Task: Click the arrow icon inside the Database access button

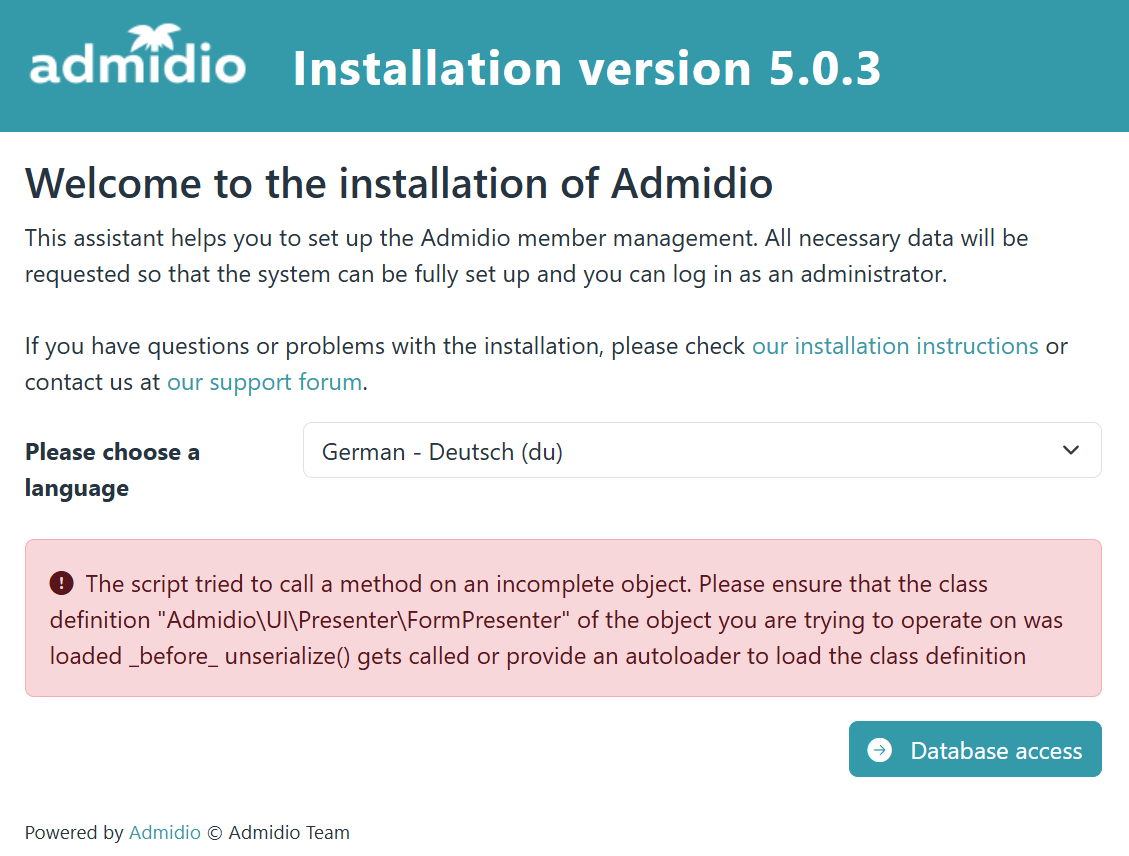Action: pos(879,750)
